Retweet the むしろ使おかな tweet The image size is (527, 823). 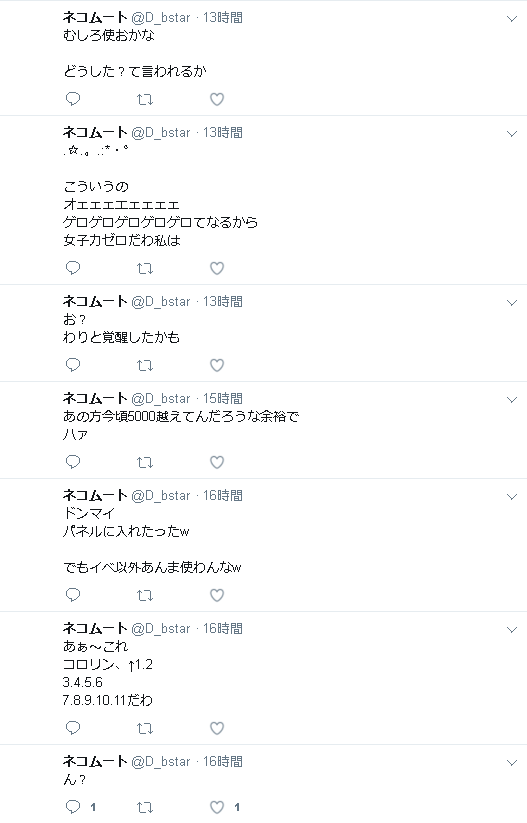pos(145,99)
